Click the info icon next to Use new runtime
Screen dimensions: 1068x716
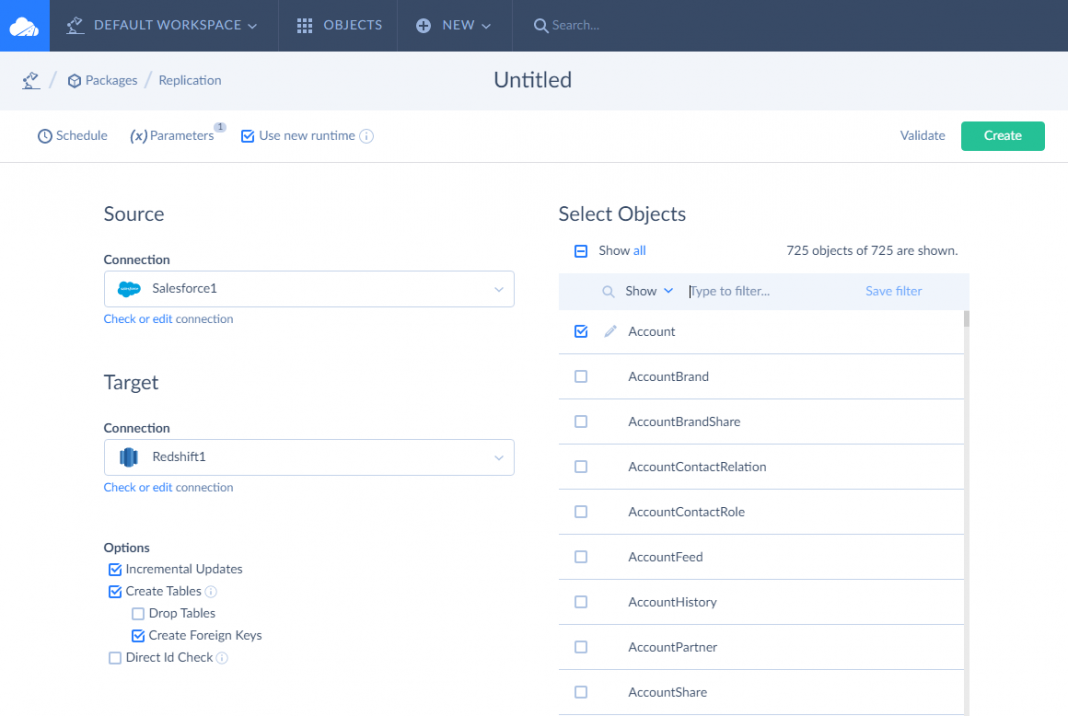(x=367, y=136)
